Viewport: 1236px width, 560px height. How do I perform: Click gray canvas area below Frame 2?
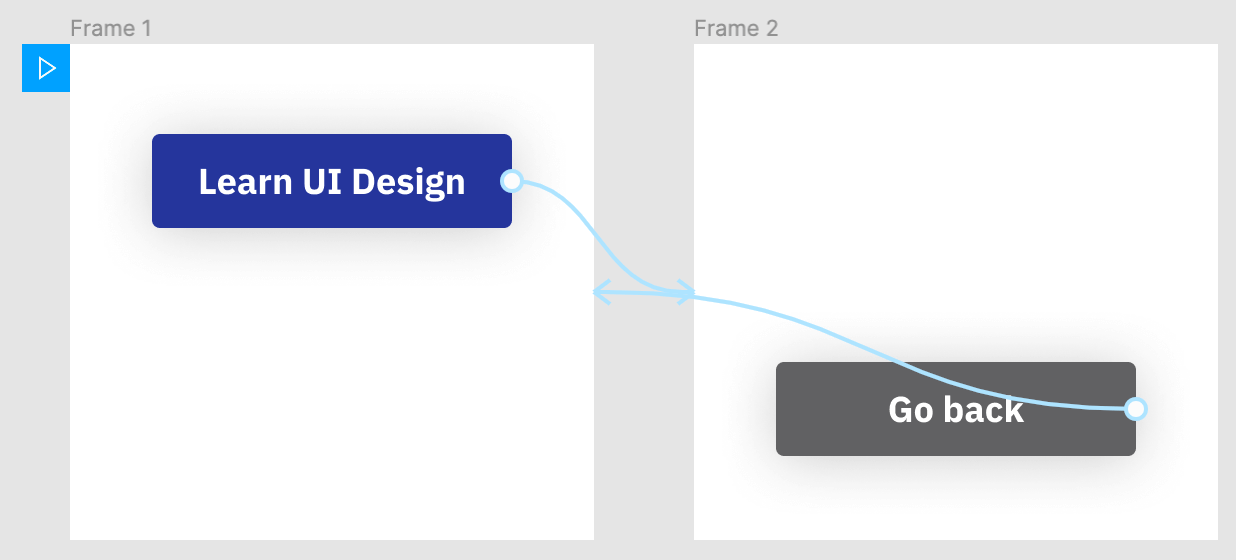(955, 550)
